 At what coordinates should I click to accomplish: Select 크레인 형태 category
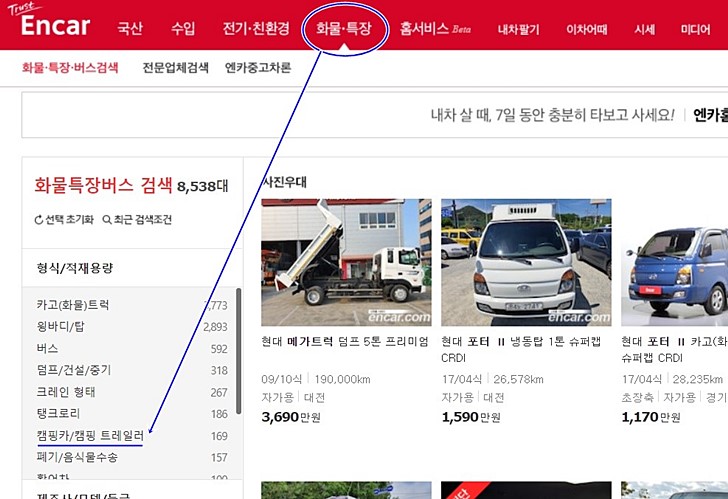click(x=65, y=392)
